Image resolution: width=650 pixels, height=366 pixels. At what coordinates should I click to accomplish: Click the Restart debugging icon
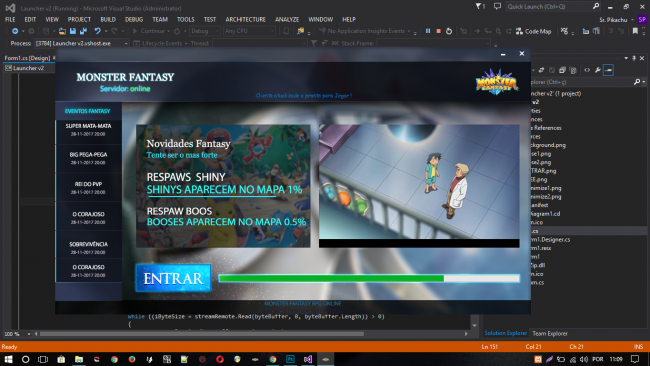449,31
